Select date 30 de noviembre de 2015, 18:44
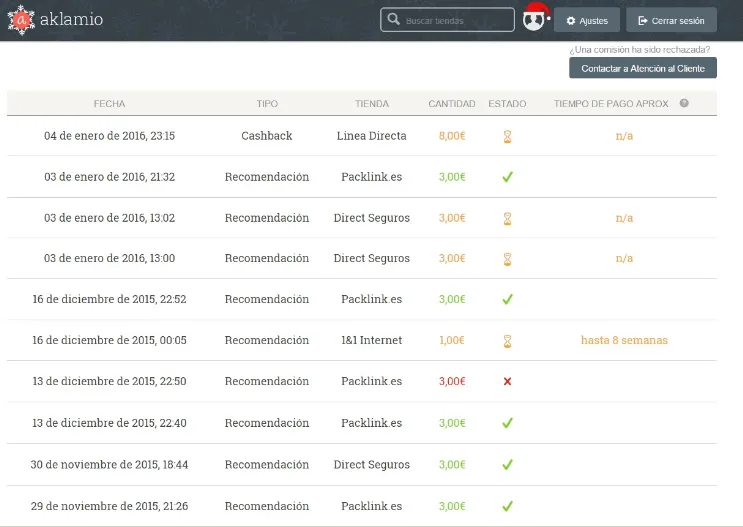Image resolution: width=743 pixels, height=527 pixels. point(109,464)
